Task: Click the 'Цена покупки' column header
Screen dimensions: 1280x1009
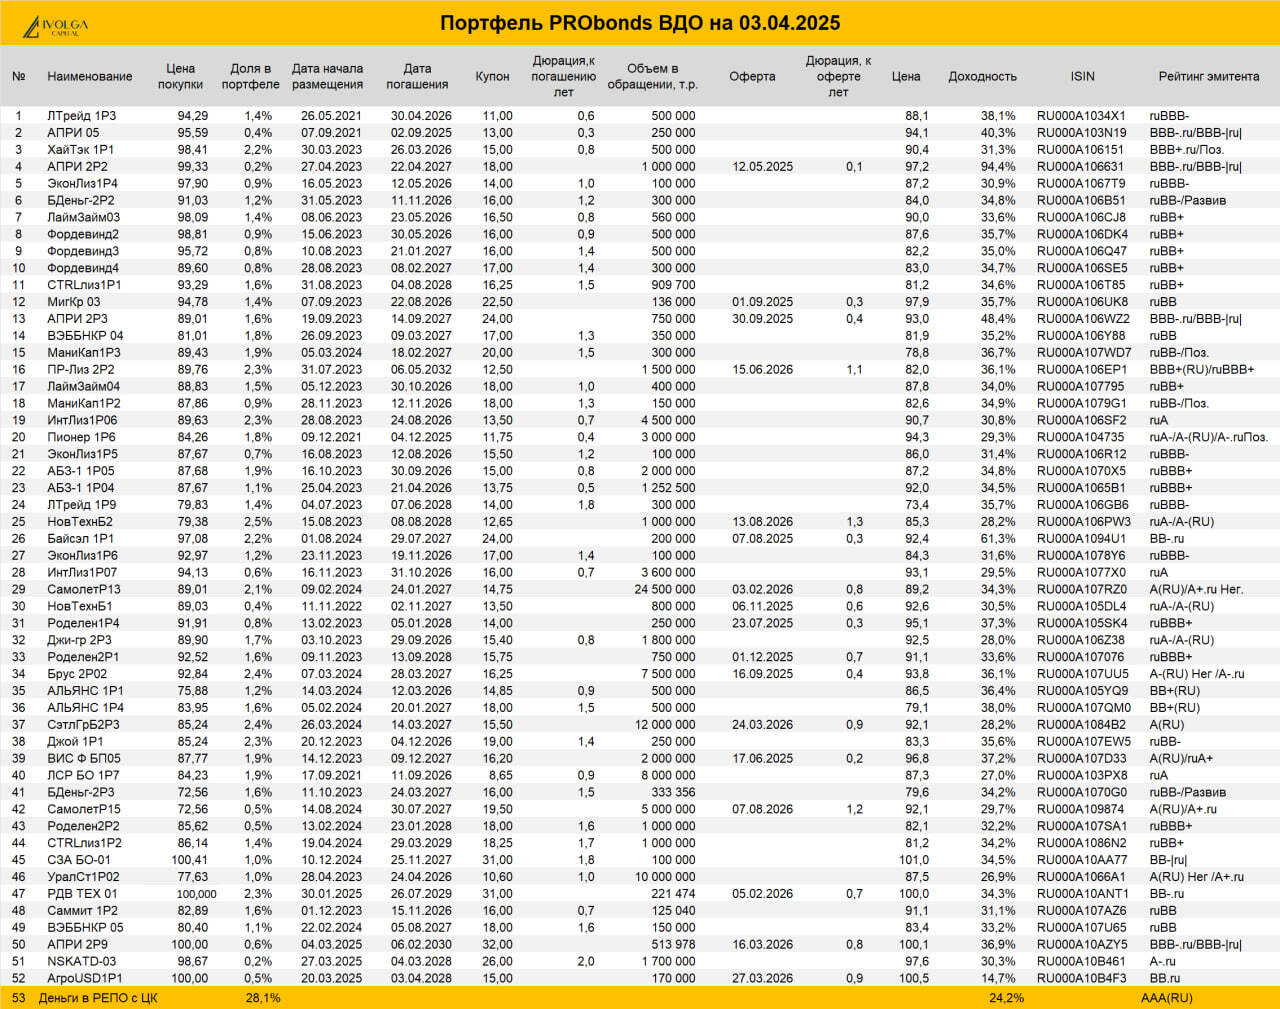Action: click(180, 76)
